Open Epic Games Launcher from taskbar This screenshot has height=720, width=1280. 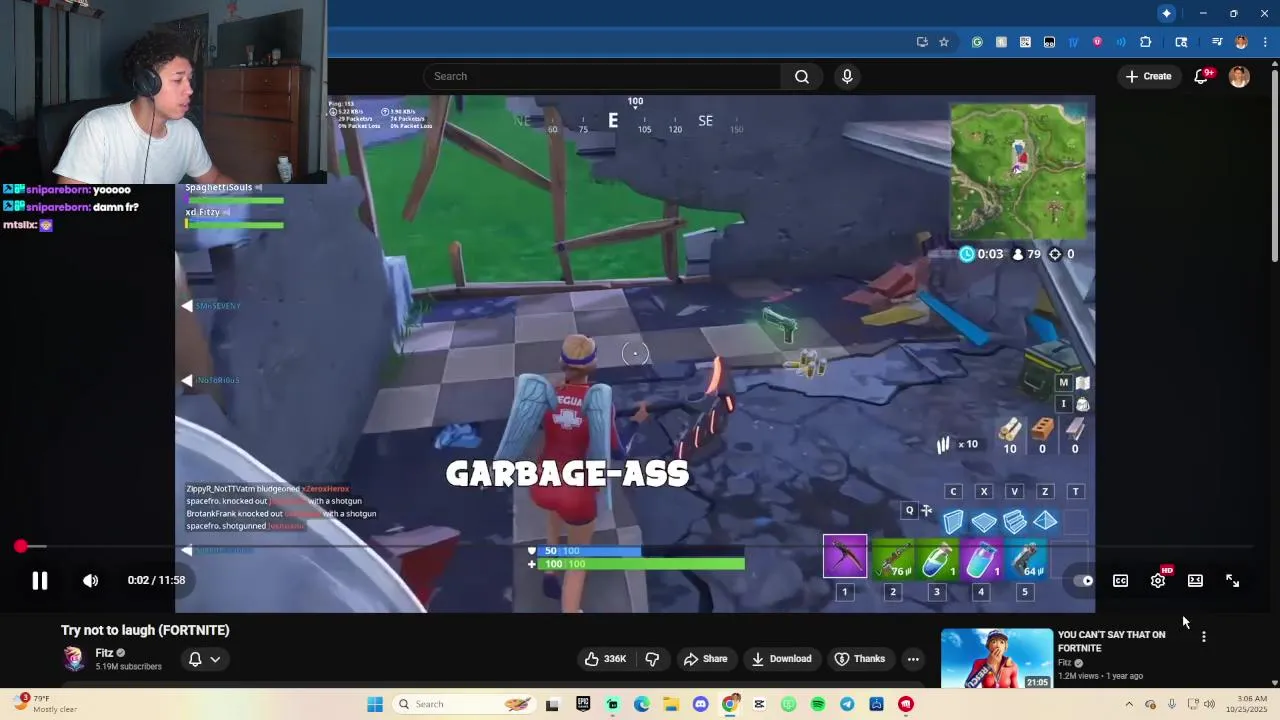pyautogui.click(x=583, y=704)
